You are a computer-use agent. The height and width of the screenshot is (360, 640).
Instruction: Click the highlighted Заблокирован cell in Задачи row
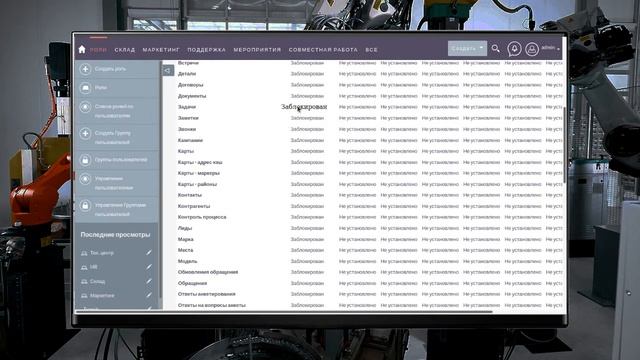click(x=304, y=107)
